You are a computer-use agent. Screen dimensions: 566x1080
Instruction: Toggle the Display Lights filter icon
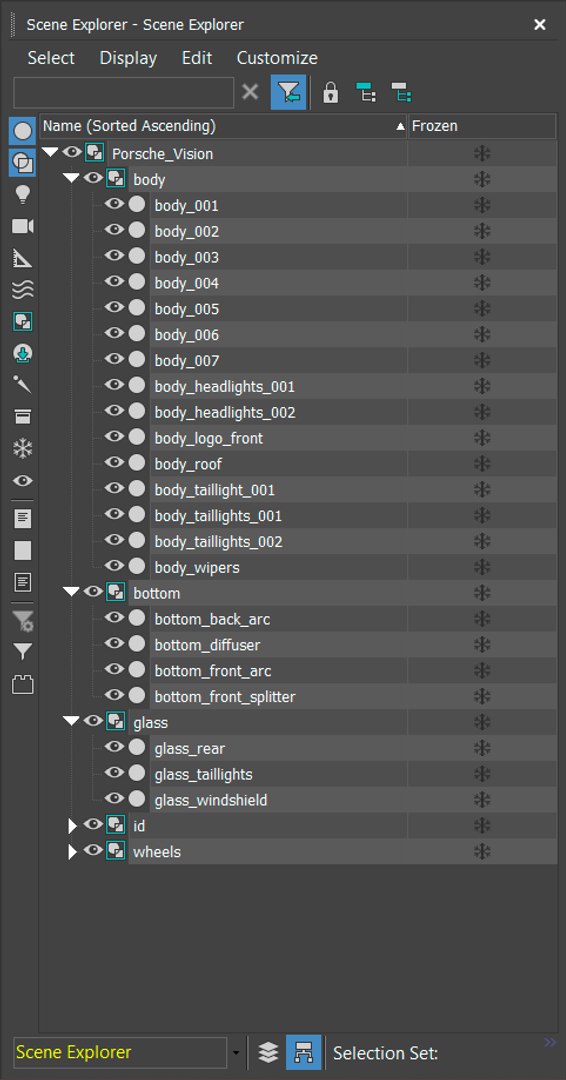point(23,195)
